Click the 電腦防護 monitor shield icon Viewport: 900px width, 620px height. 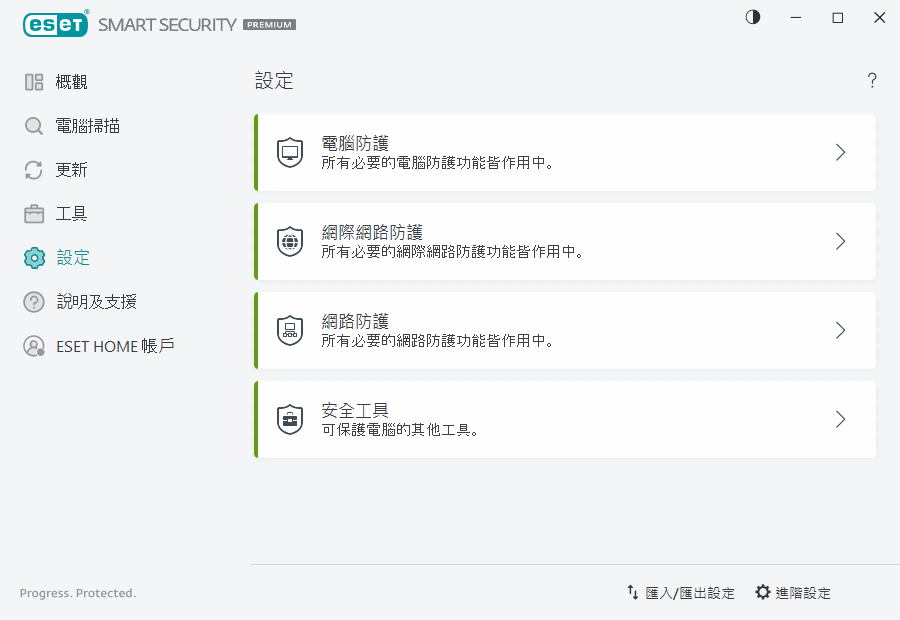[x=289, y=152]
